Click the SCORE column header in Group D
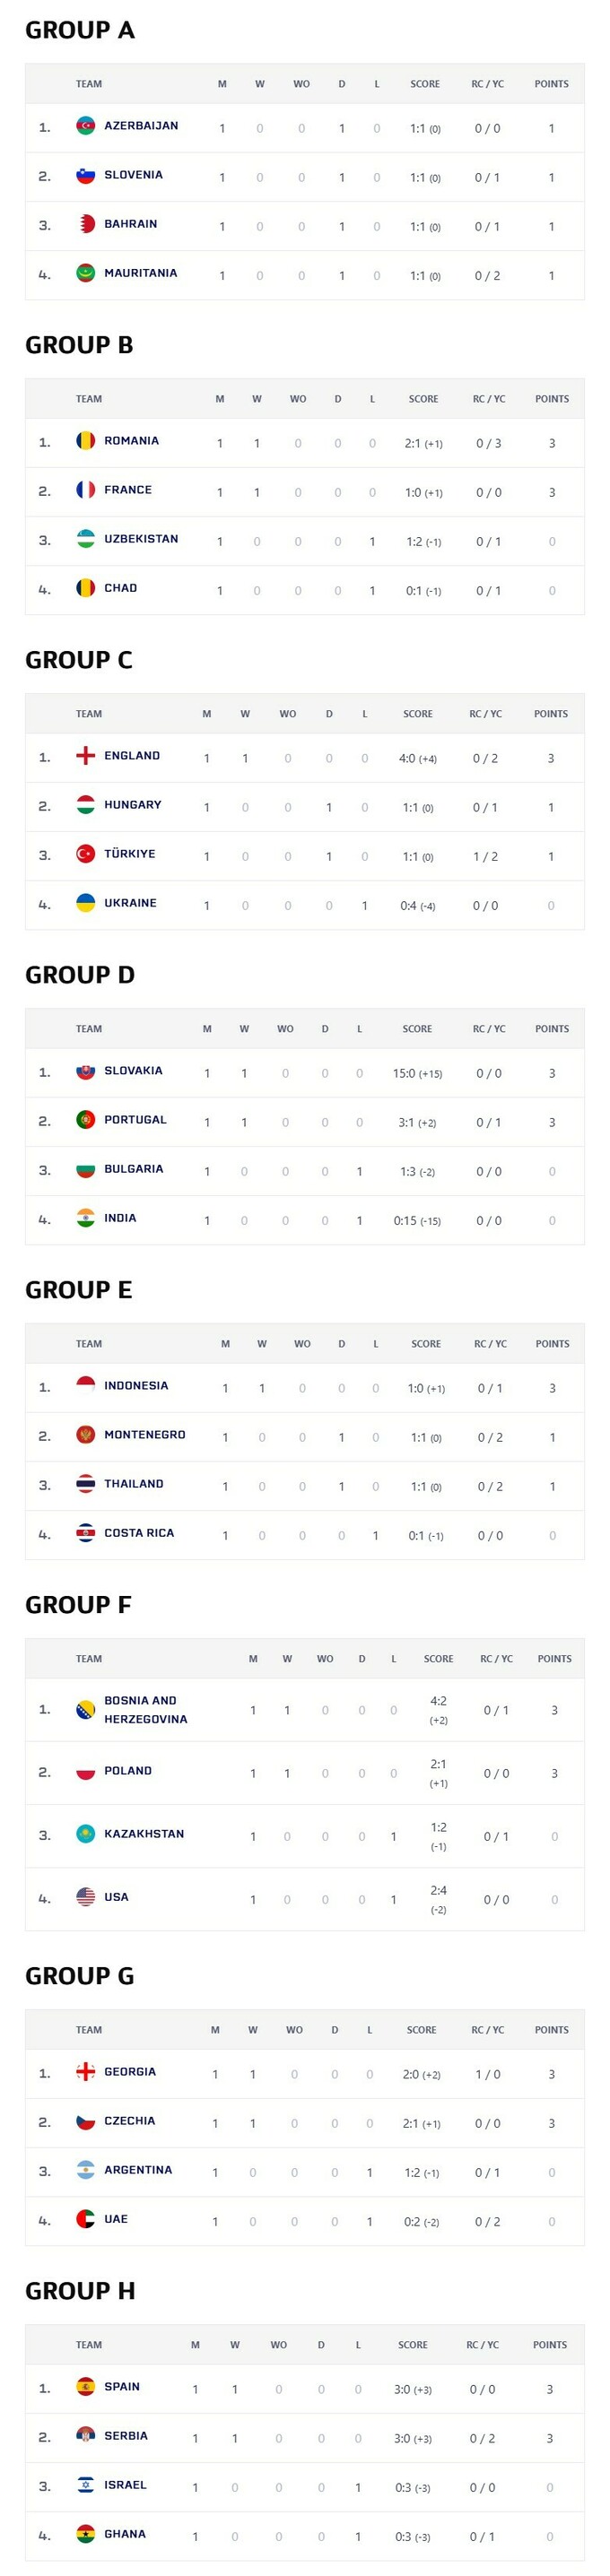 (x=417, y=1029)
